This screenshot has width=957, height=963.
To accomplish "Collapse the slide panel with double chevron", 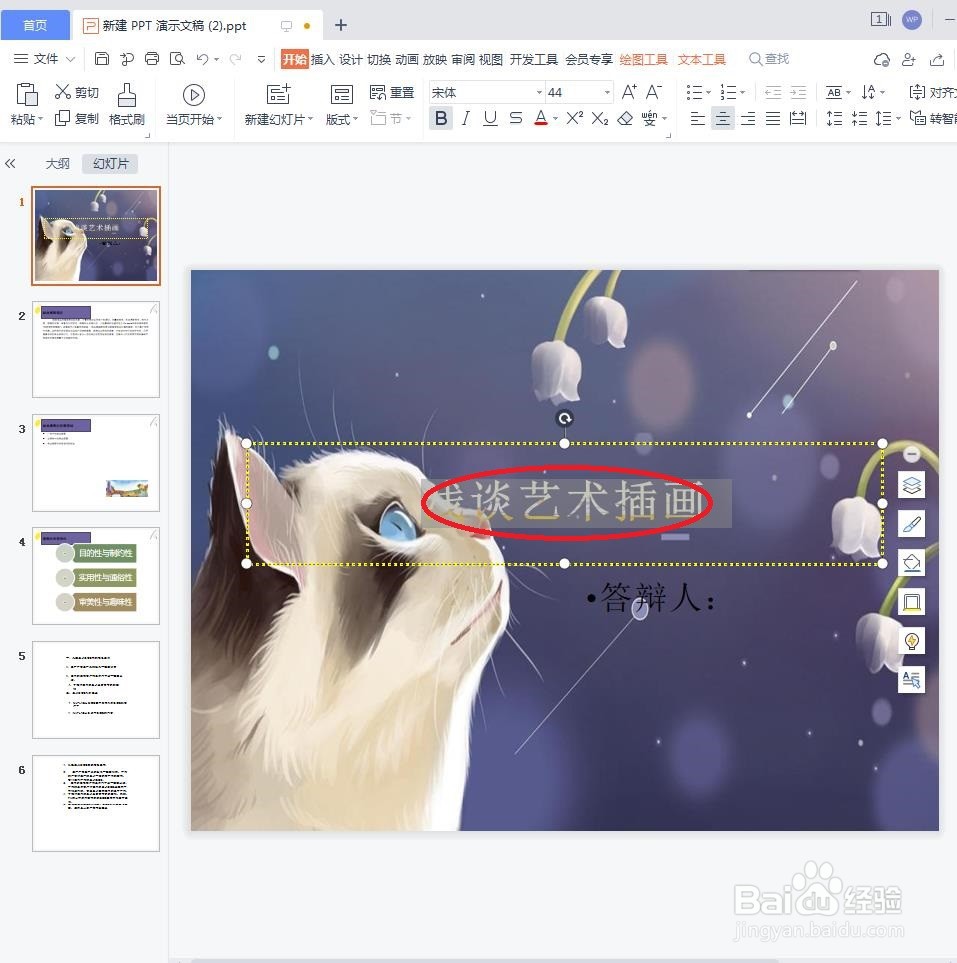I will (10, 163).
